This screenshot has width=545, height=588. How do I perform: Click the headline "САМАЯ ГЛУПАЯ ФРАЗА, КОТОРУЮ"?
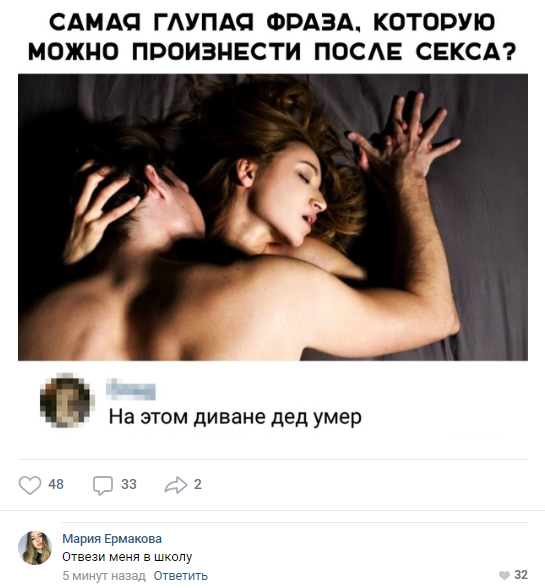click(272, 23)
